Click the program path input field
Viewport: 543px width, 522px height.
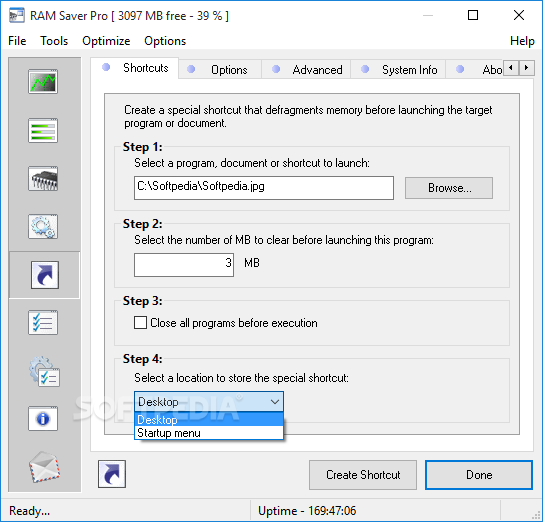(264, 188)
